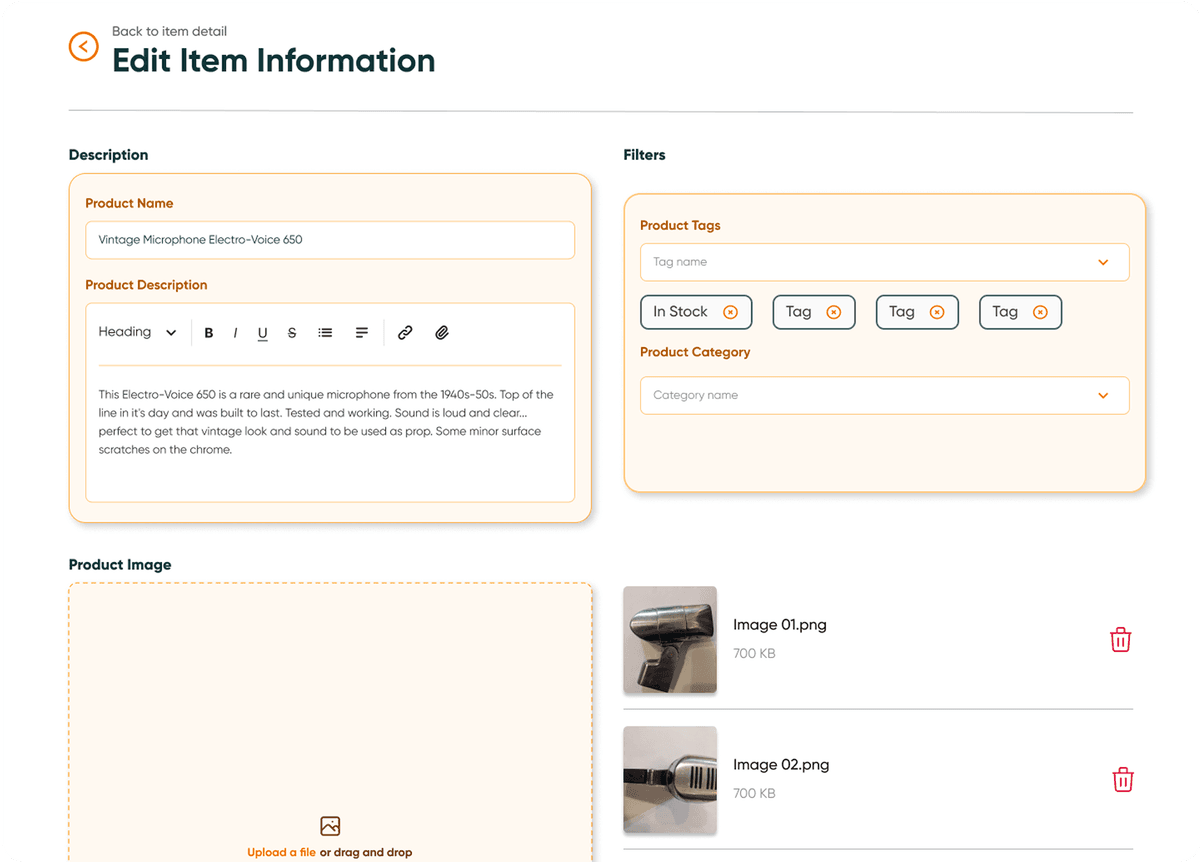This screenshot has height=862, width=1200.
Task: Delete Image 01.png with trash icon
Action: click(x=1120, y=640)
